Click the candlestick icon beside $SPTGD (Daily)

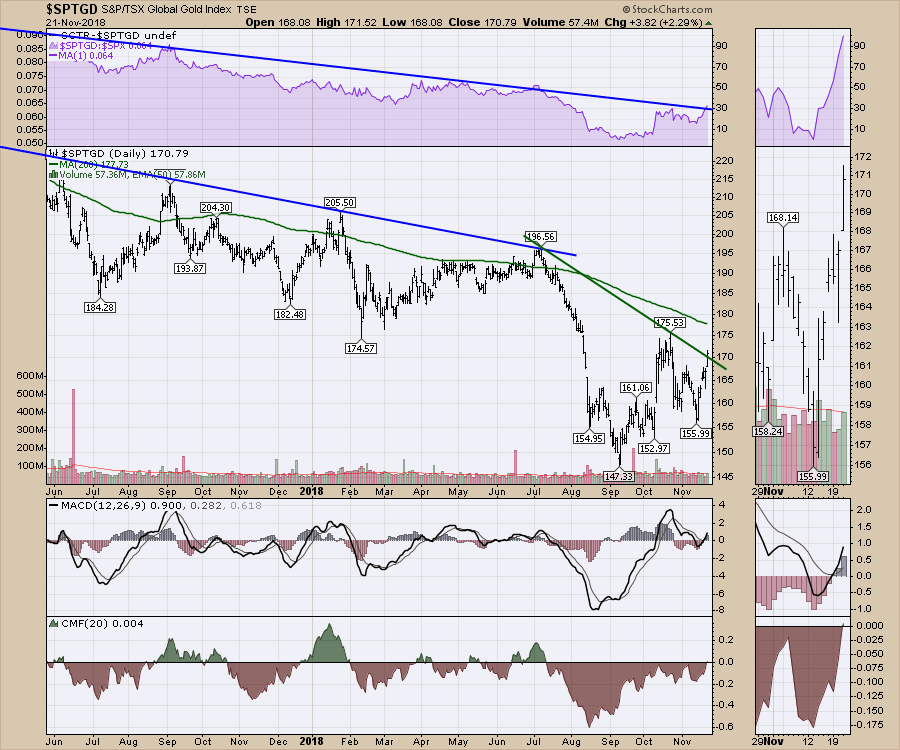(53, 153)
